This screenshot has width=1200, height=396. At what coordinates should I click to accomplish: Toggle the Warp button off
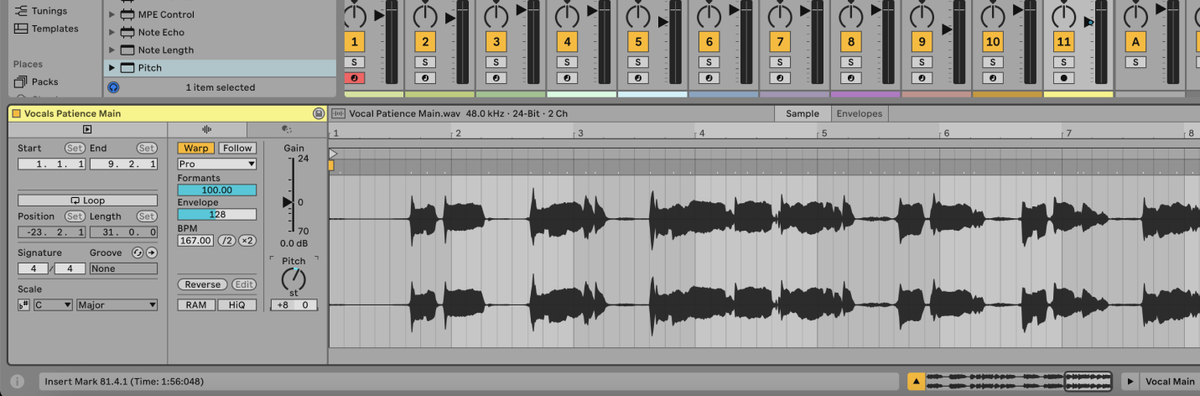[x=196, y=148]
